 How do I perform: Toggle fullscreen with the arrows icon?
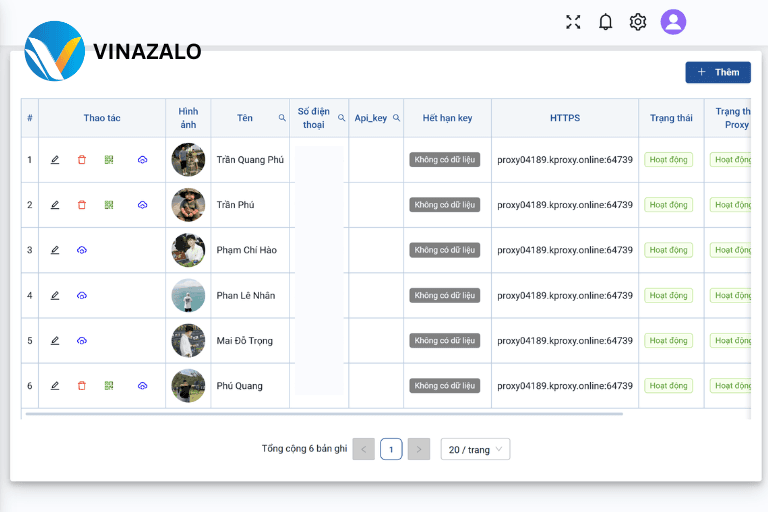(x=573, y=22)
